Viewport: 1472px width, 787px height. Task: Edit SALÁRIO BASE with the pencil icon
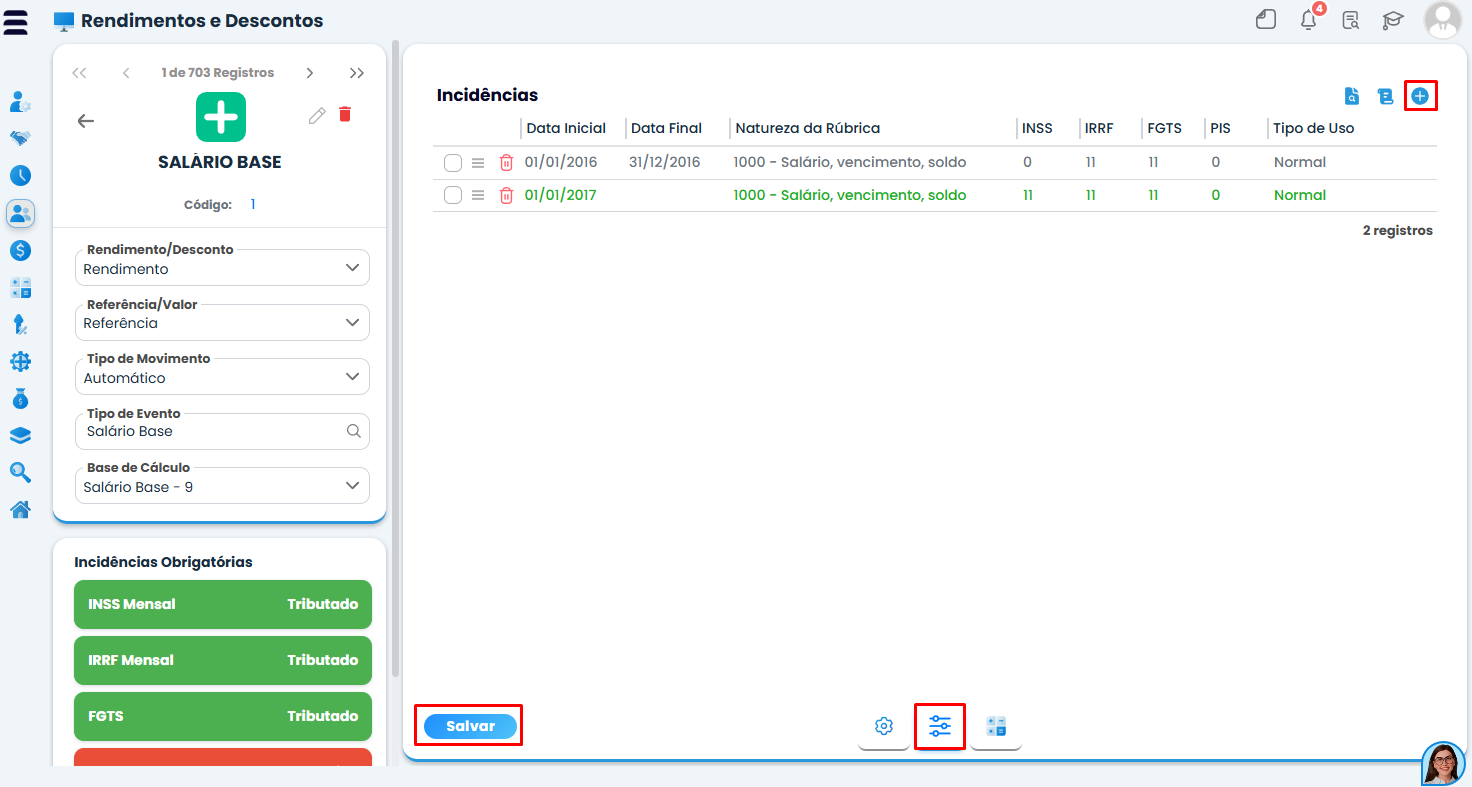[x=317, y=115]
